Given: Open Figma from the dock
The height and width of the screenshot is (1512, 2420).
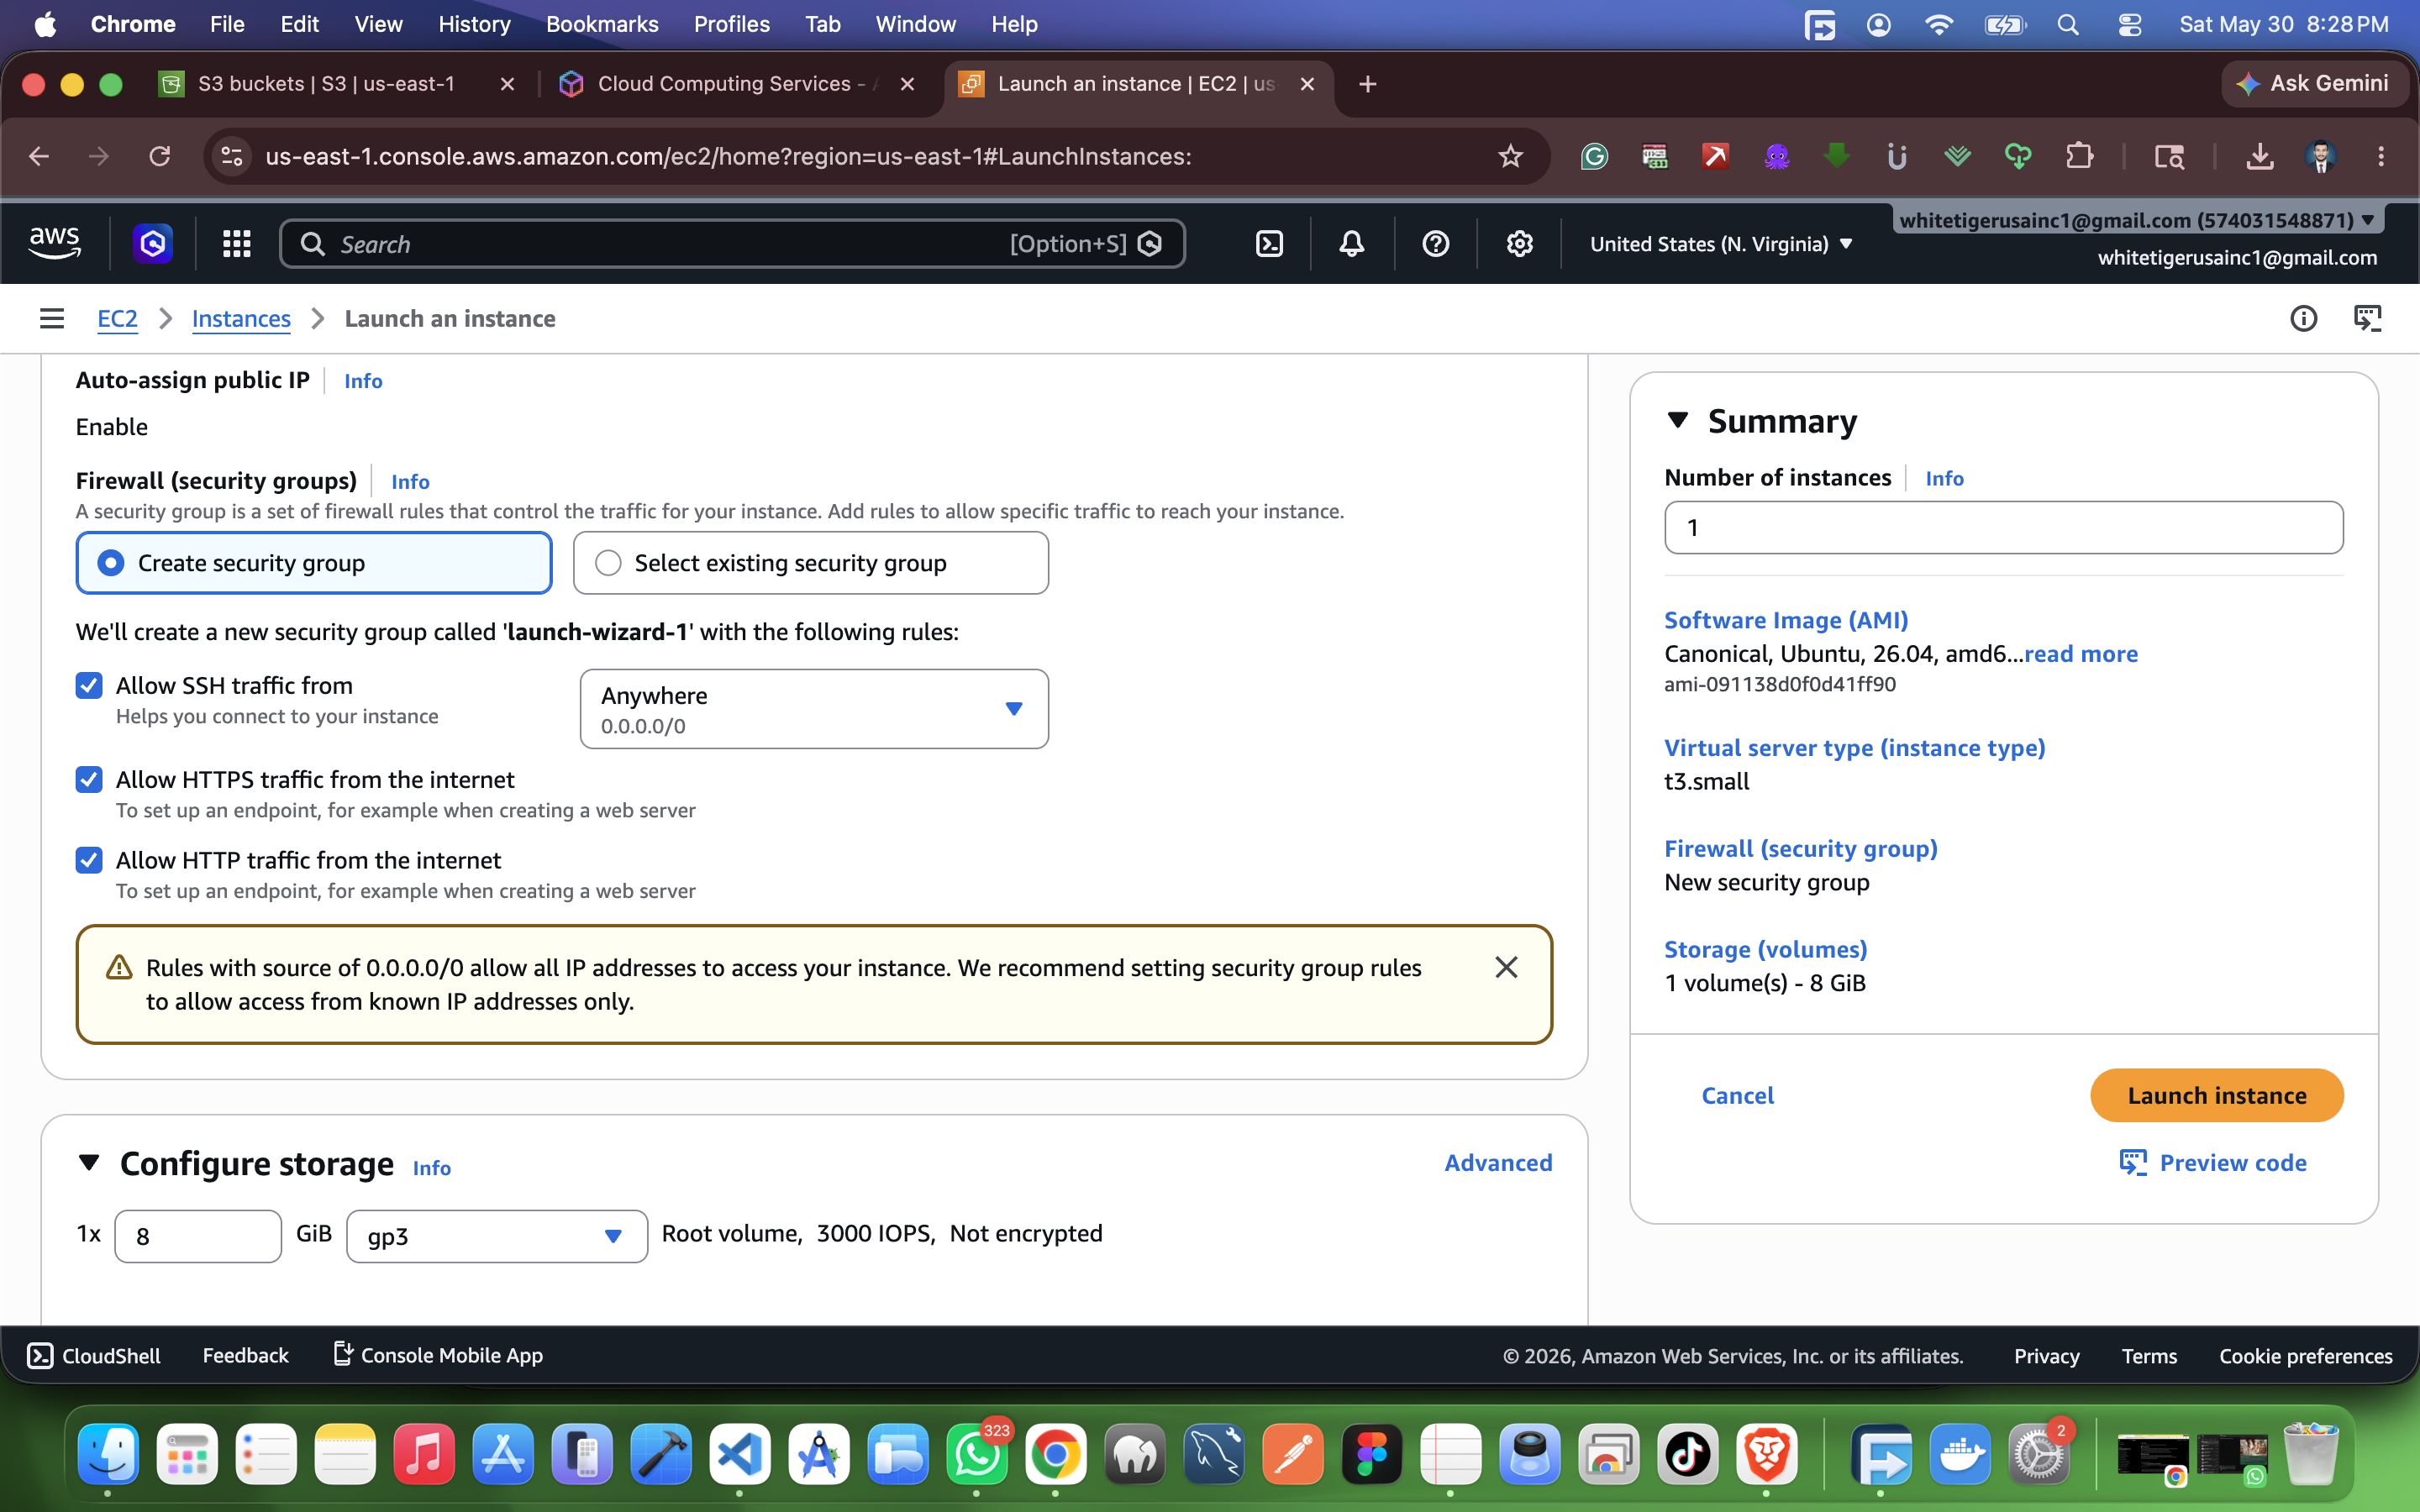Looking at the screenshot, I should pos(1372,1454).
